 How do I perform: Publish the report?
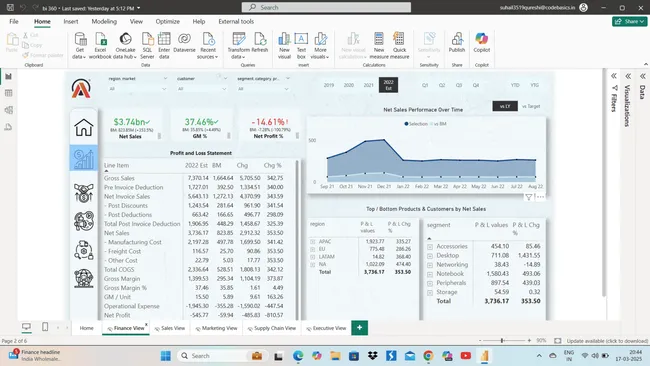pyautogui.click(x=457, y=43)
